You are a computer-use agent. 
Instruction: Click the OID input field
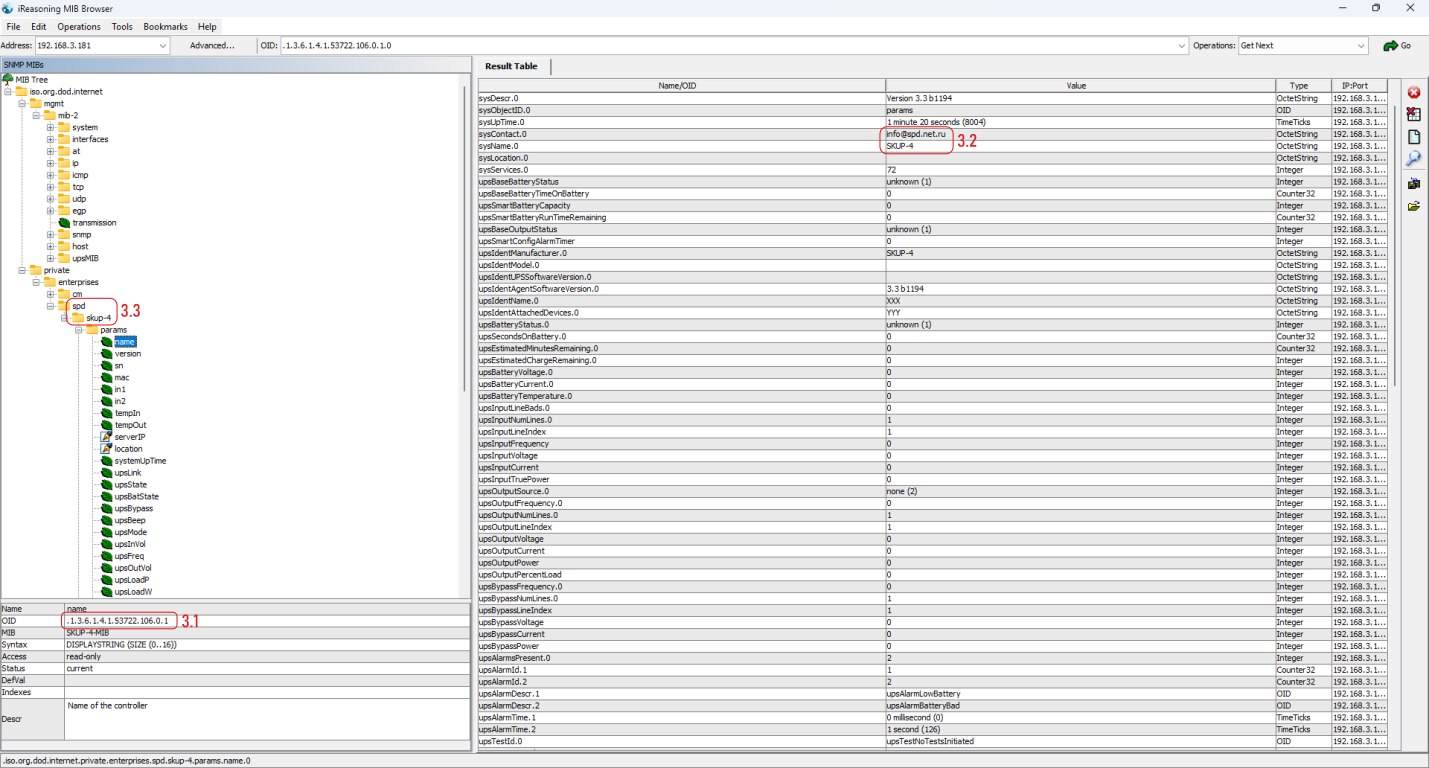(730, 46)
